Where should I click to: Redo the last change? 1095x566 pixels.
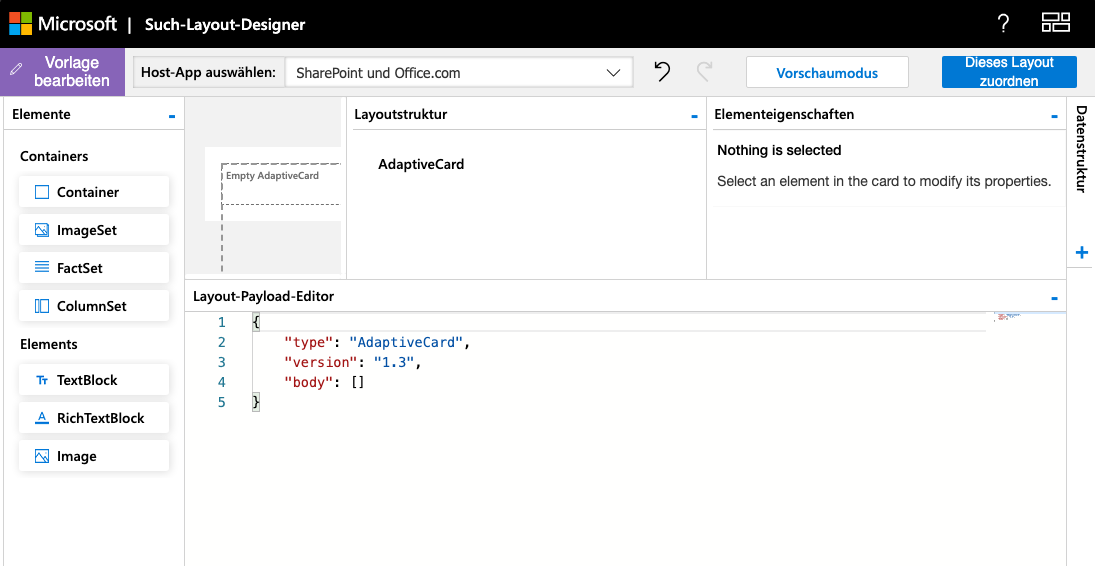tap(705, 72)
